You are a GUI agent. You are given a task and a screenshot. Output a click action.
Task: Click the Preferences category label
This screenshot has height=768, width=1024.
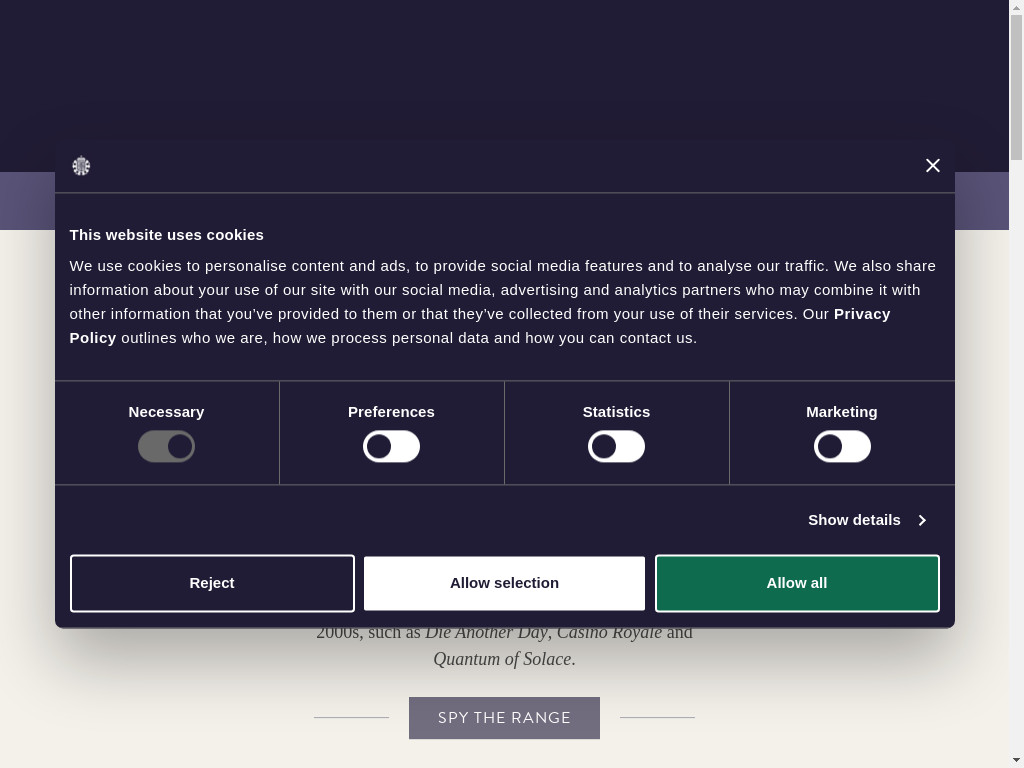click(391, 412)
